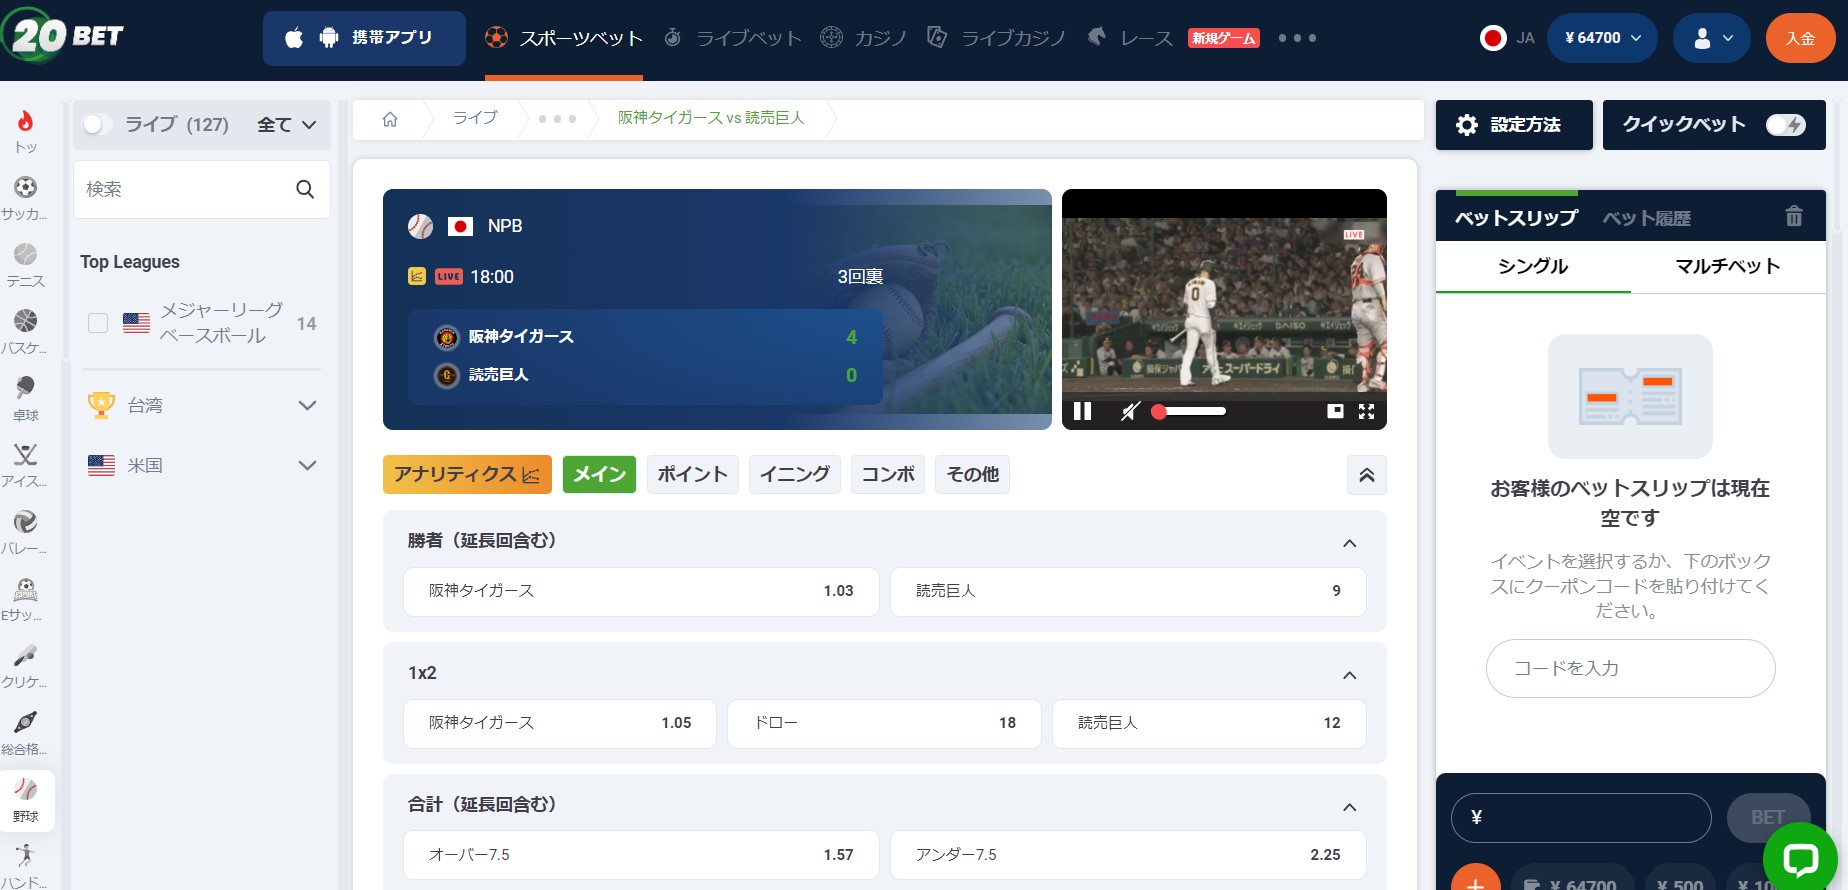This screenshot has width=1848, height=890.
Task: Go to home via breadcrumb house icon
Action: click(390, 119)
